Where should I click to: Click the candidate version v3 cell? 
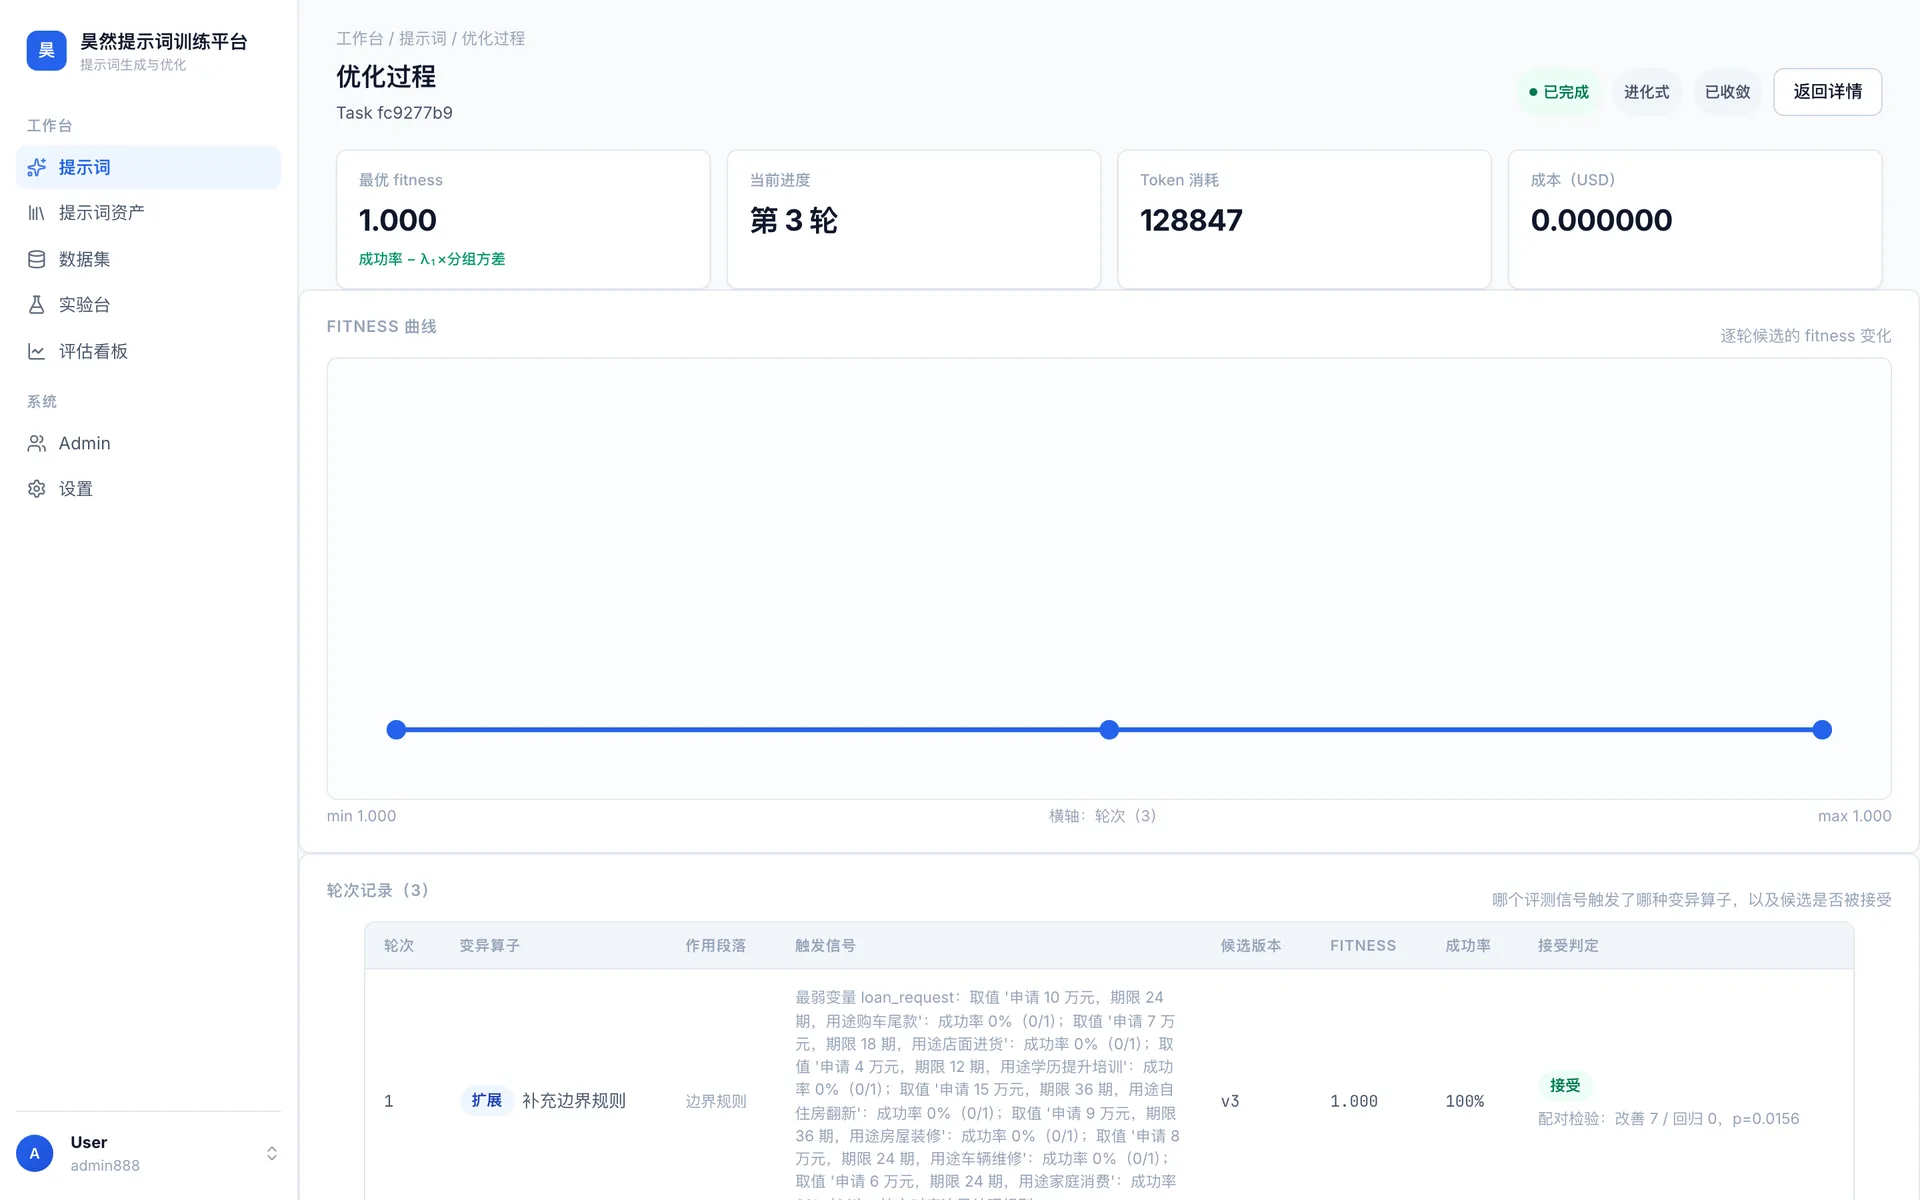(x=1230, y=1101)
